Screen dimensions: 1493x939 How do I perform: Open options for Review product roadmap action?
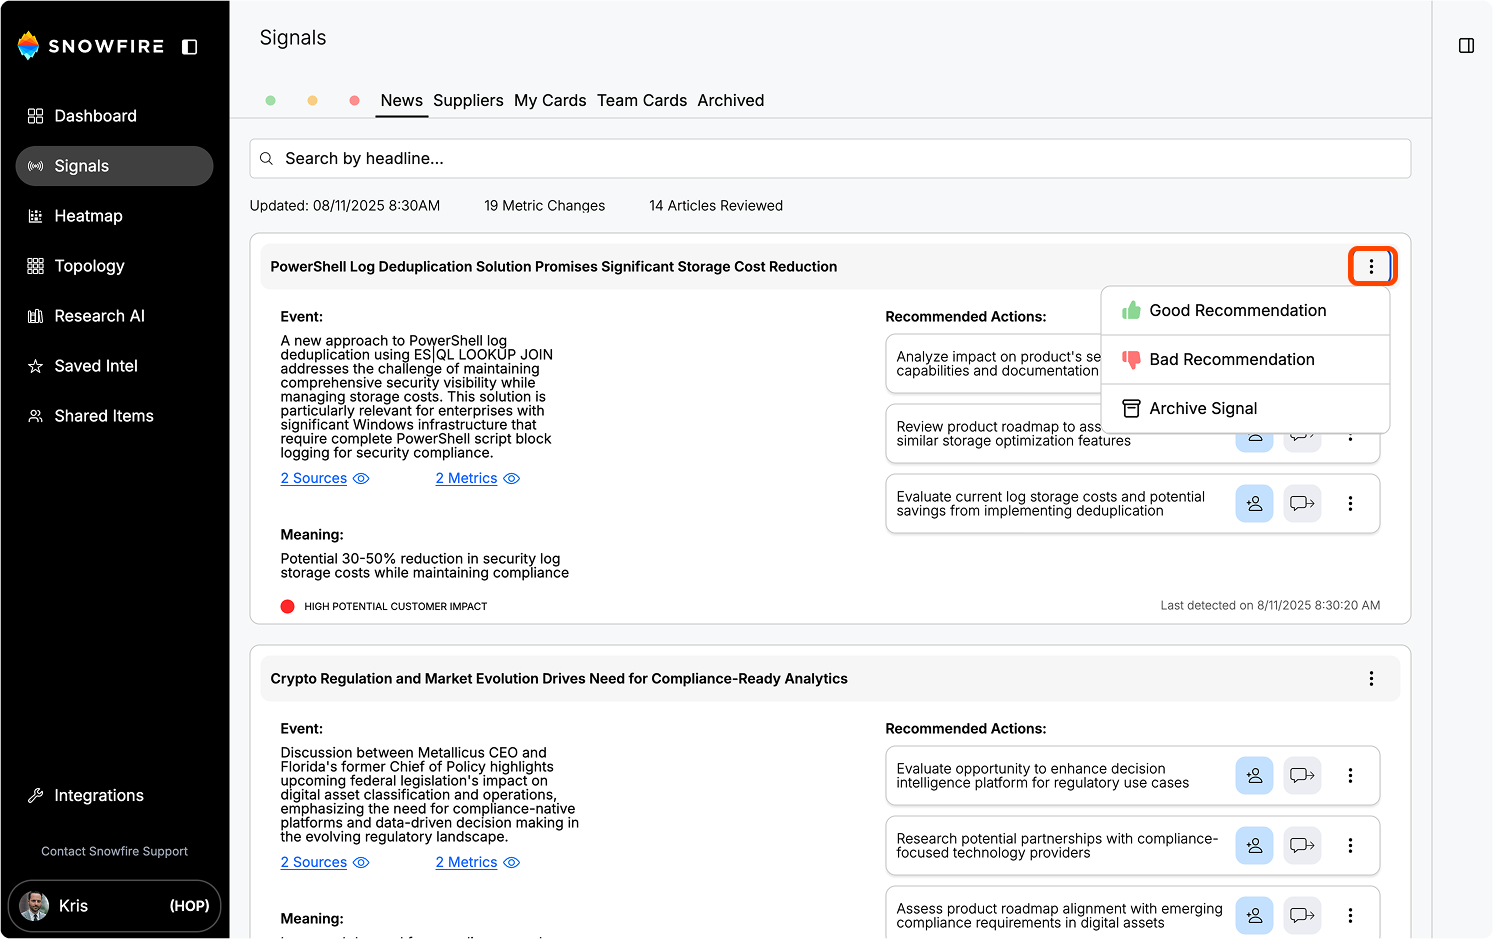1351,439
